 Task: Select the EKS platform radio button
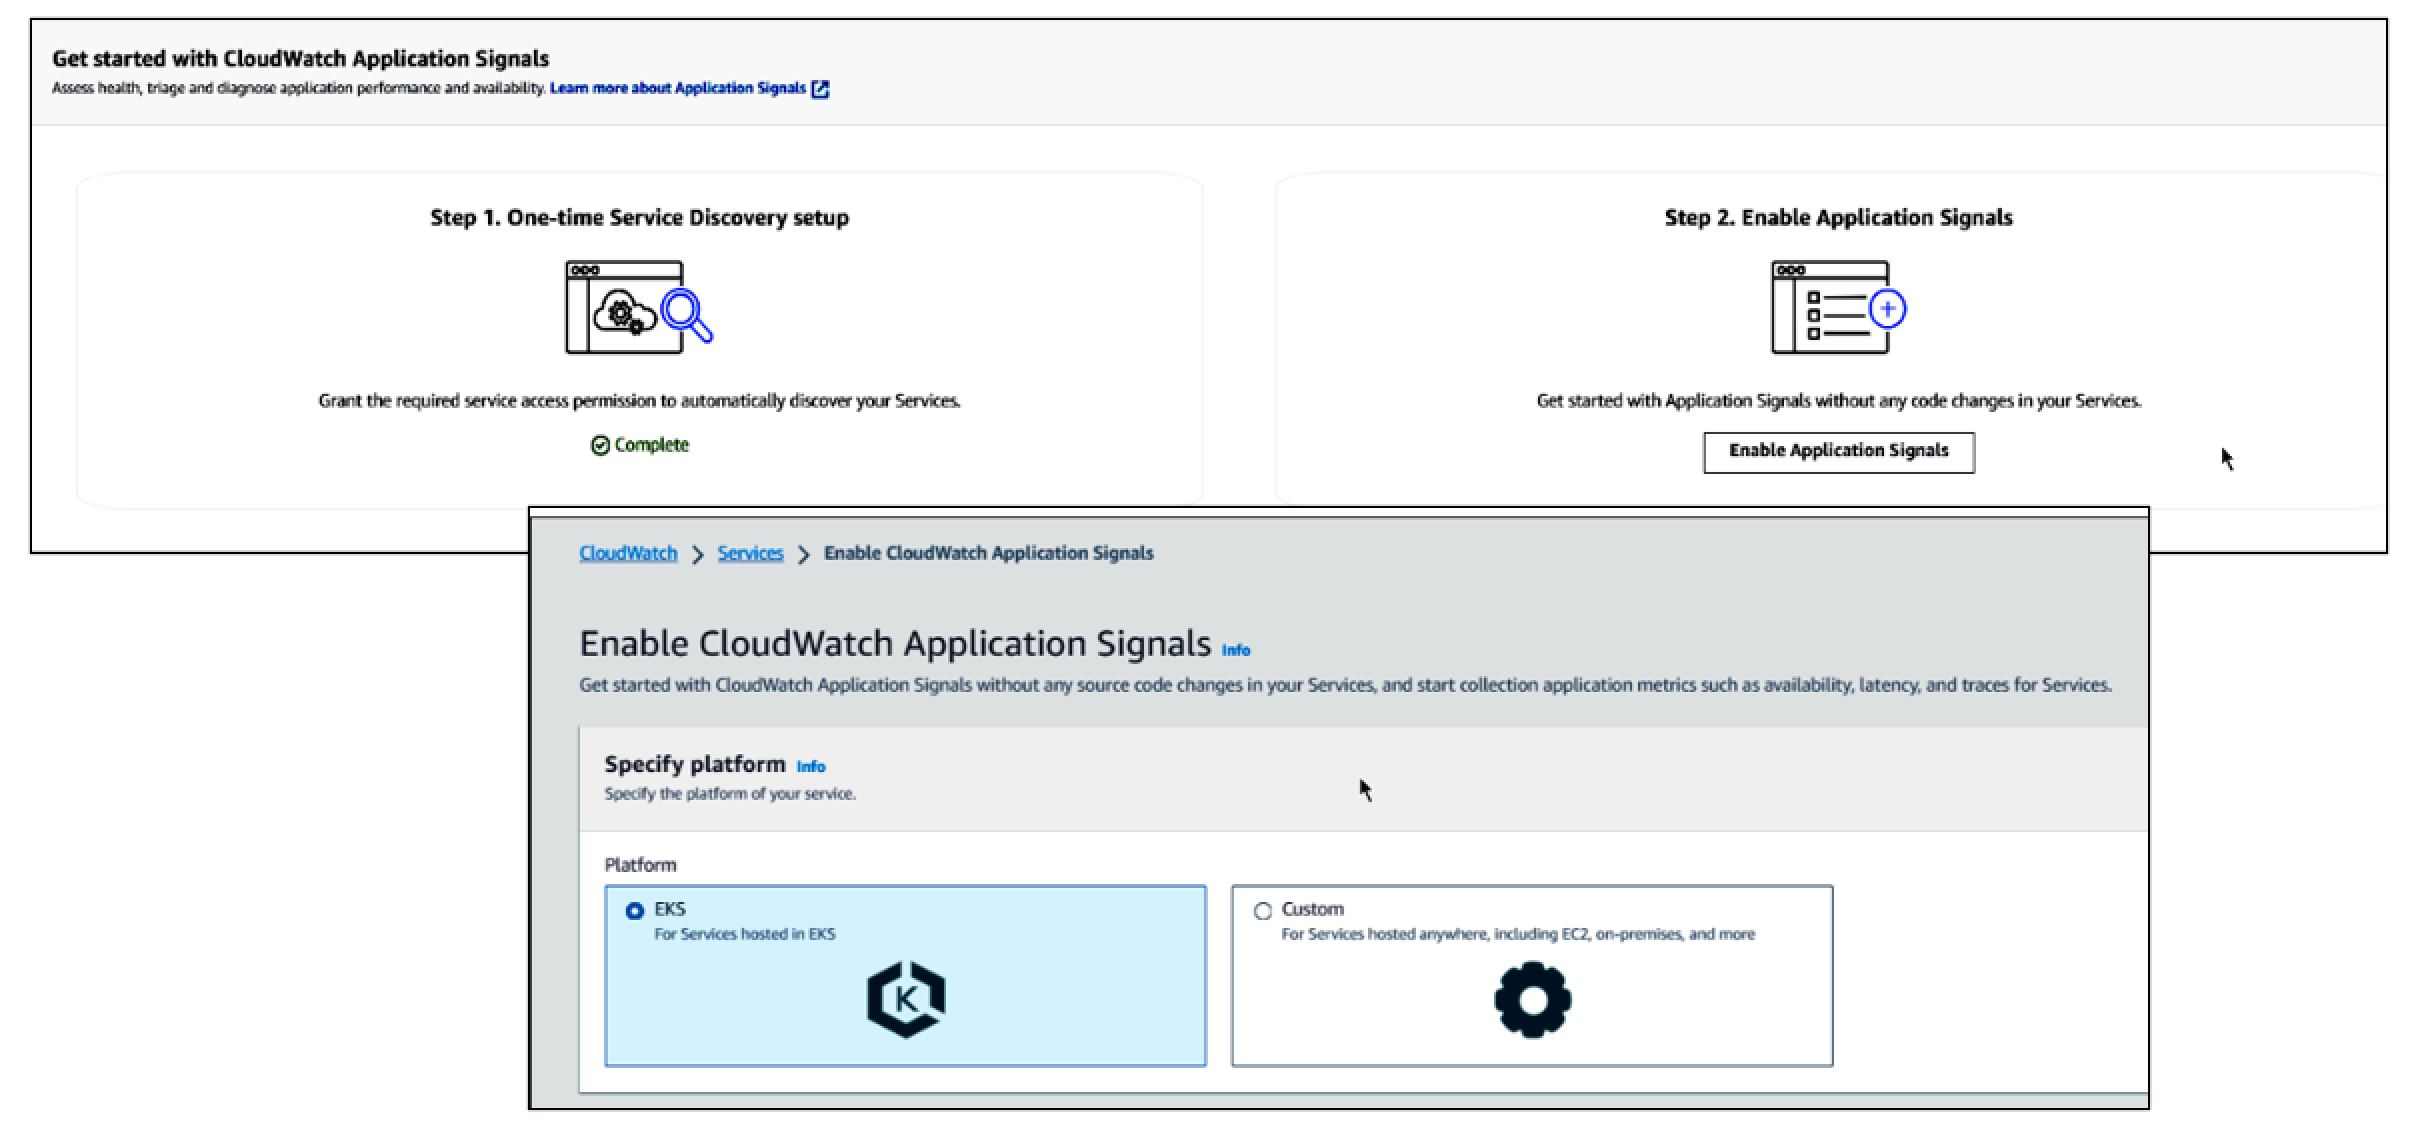[634, 910]
